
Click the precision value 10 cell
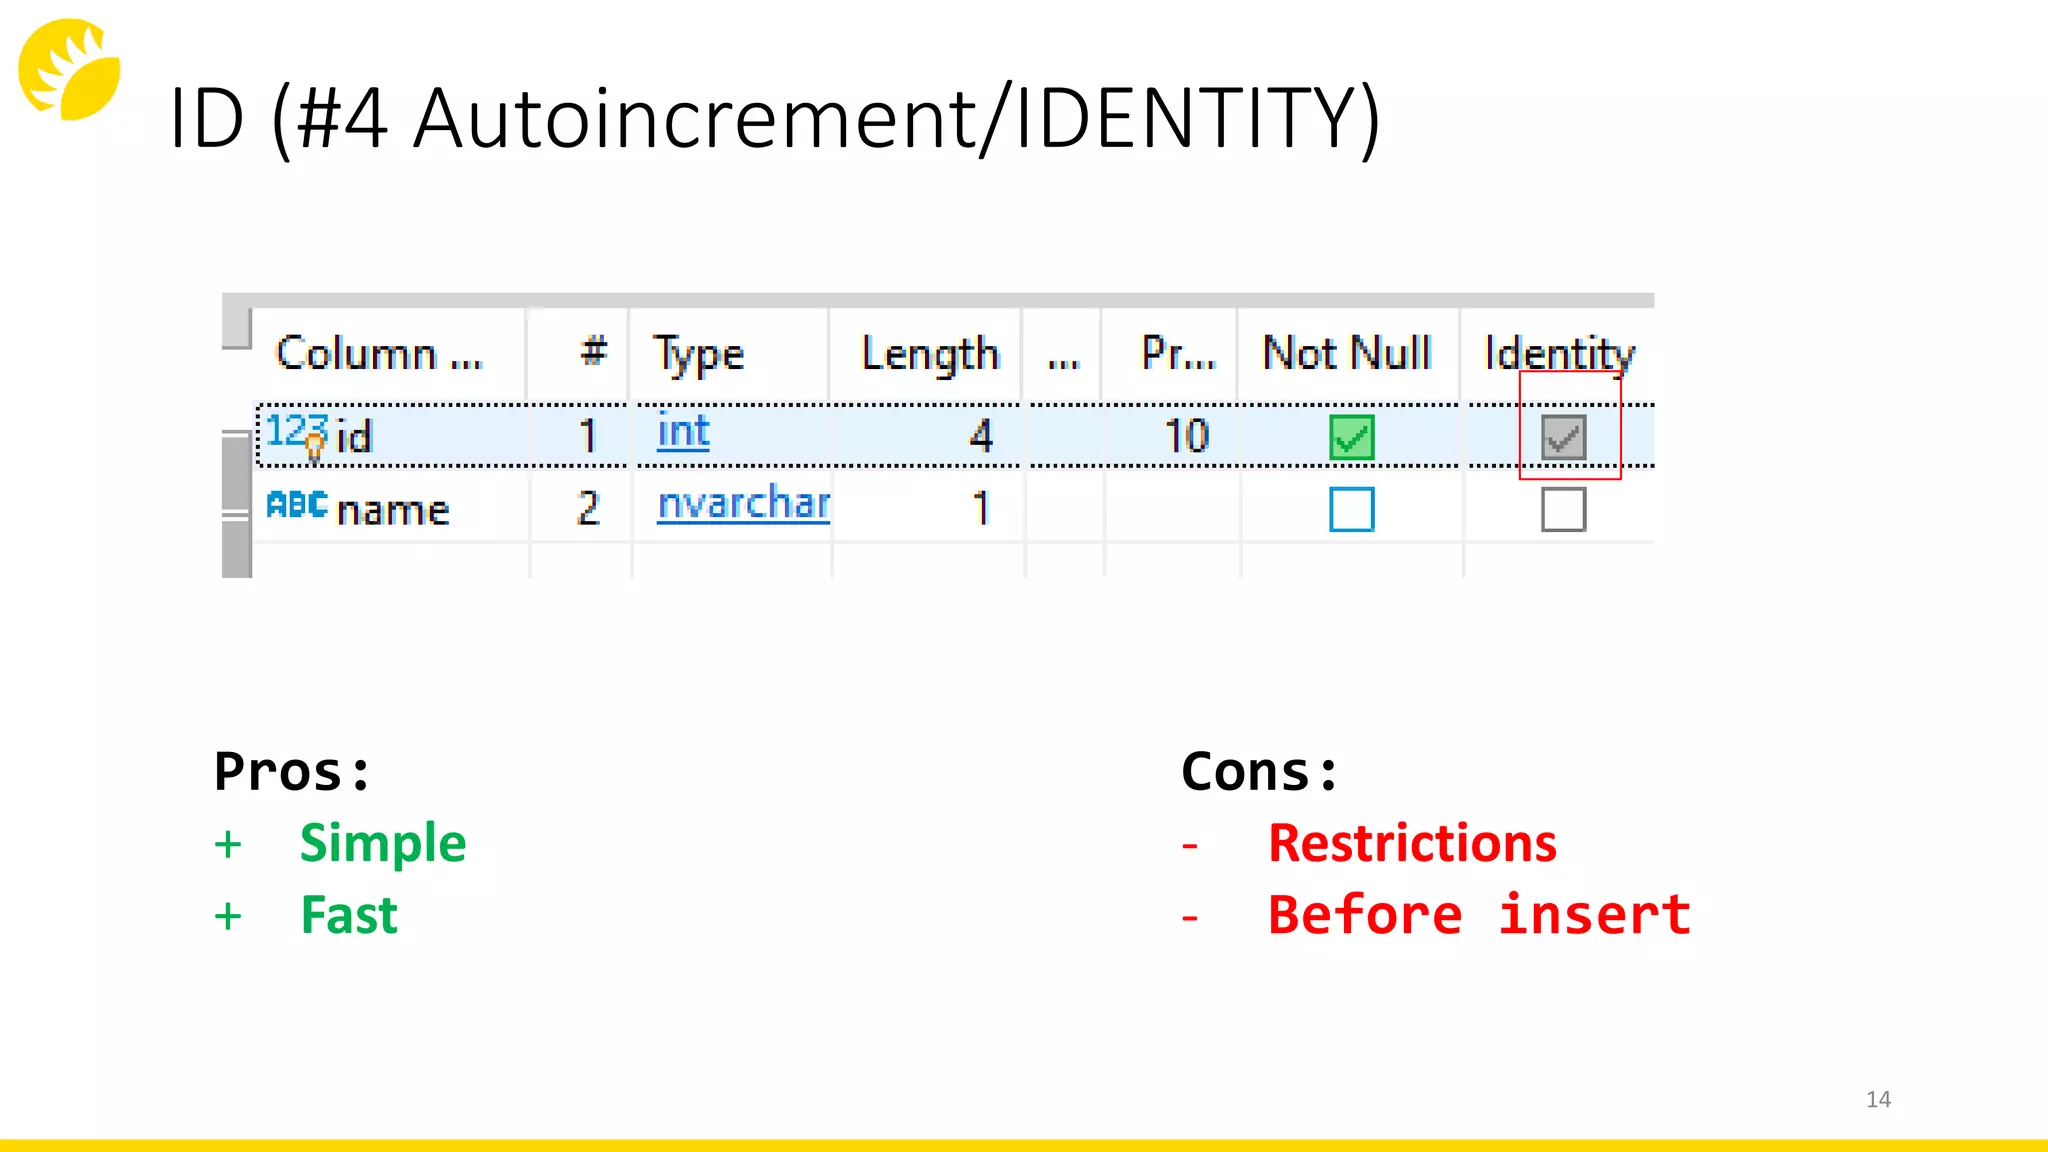pos(1187,436)
